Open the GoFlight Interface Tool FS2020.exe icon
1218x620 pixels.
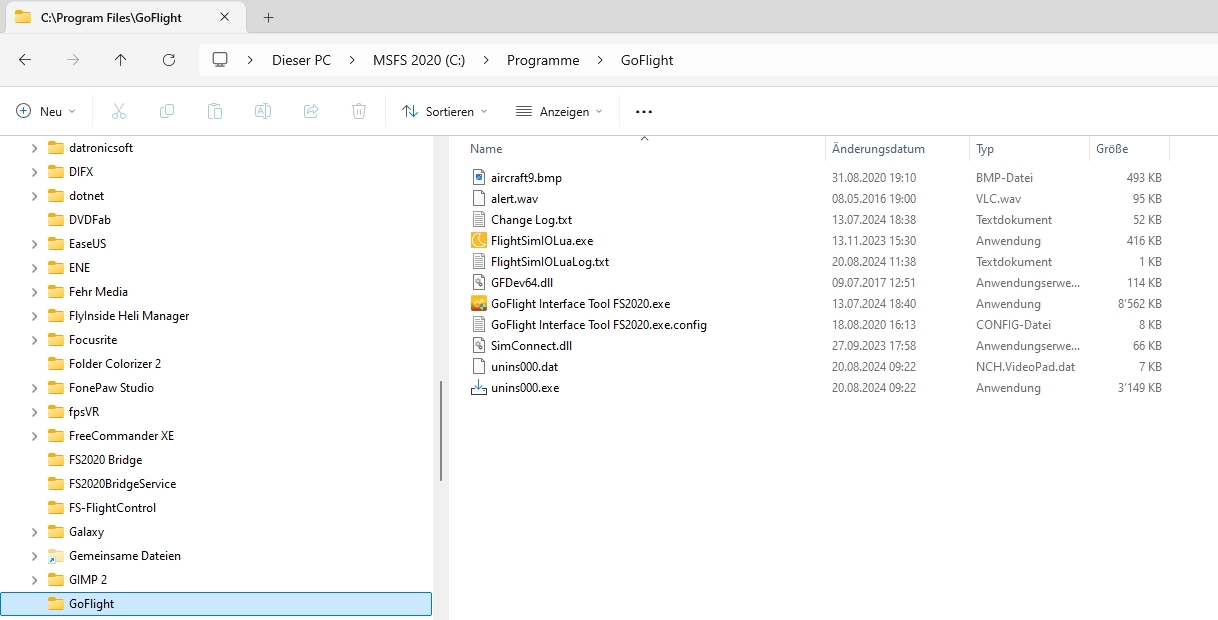coord(479,304)
